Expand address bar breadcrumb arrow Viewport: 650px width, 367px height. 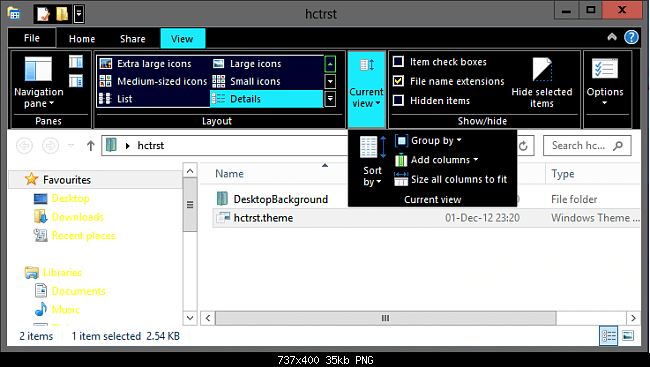pyautogui.click(x=128, y=146)
